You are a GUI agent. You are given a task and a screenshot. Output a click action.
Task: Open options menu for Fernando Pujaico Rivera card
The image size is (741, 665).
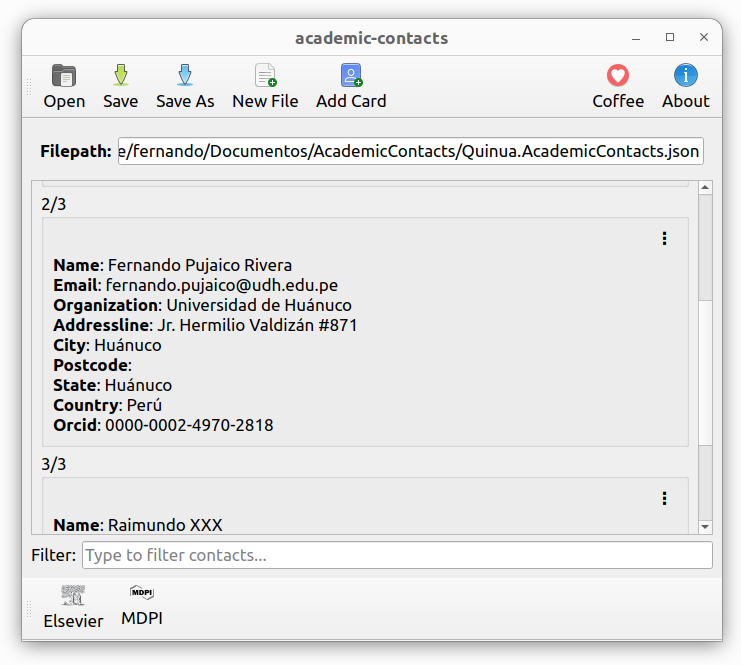pos(664,238)
